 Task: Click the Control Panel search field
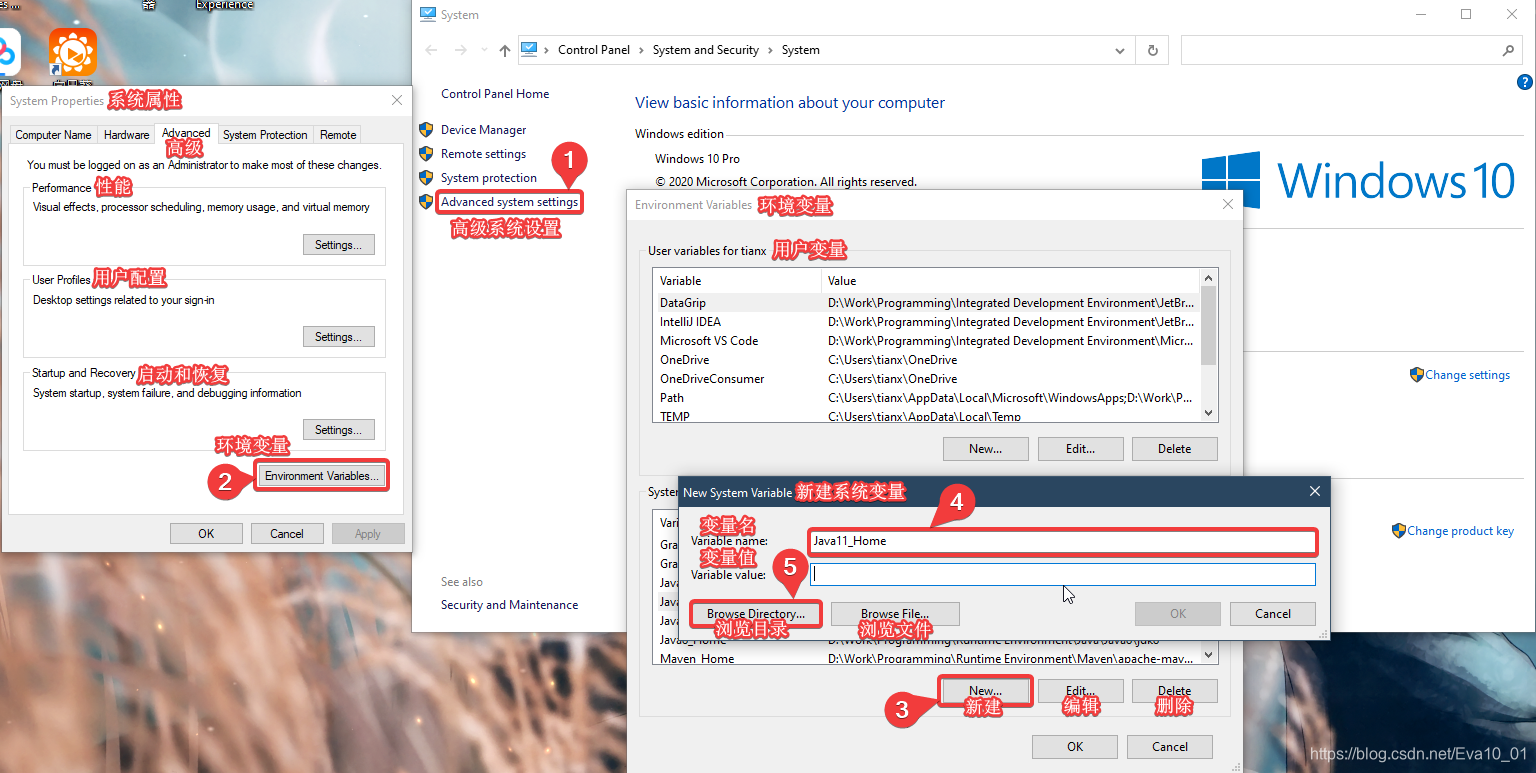coord(1351,50)
